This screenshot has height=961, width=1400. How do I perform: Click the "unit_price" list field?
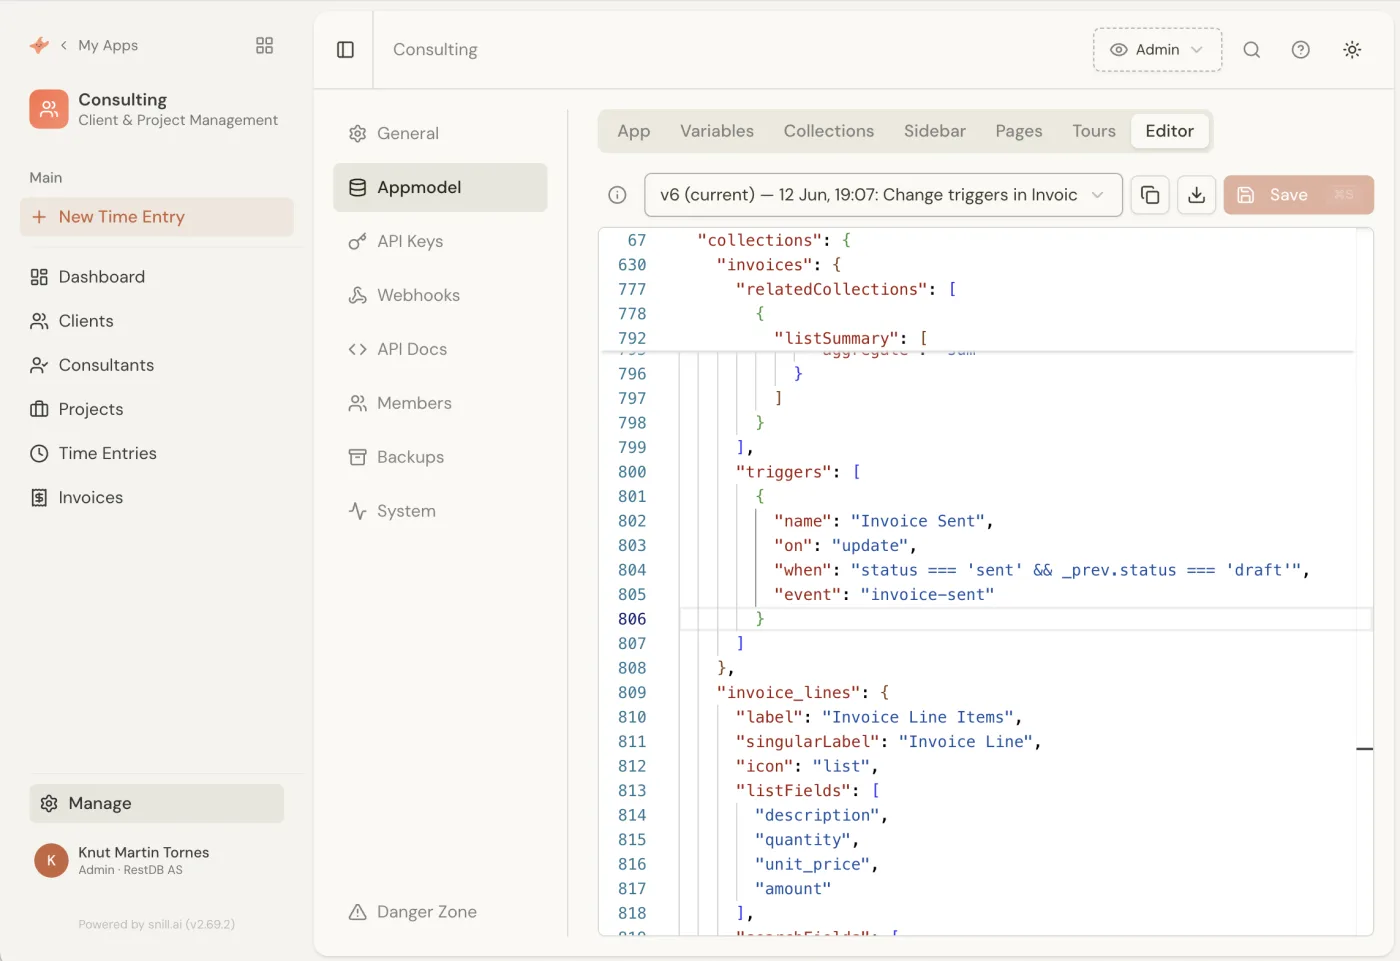coord(812,864)
